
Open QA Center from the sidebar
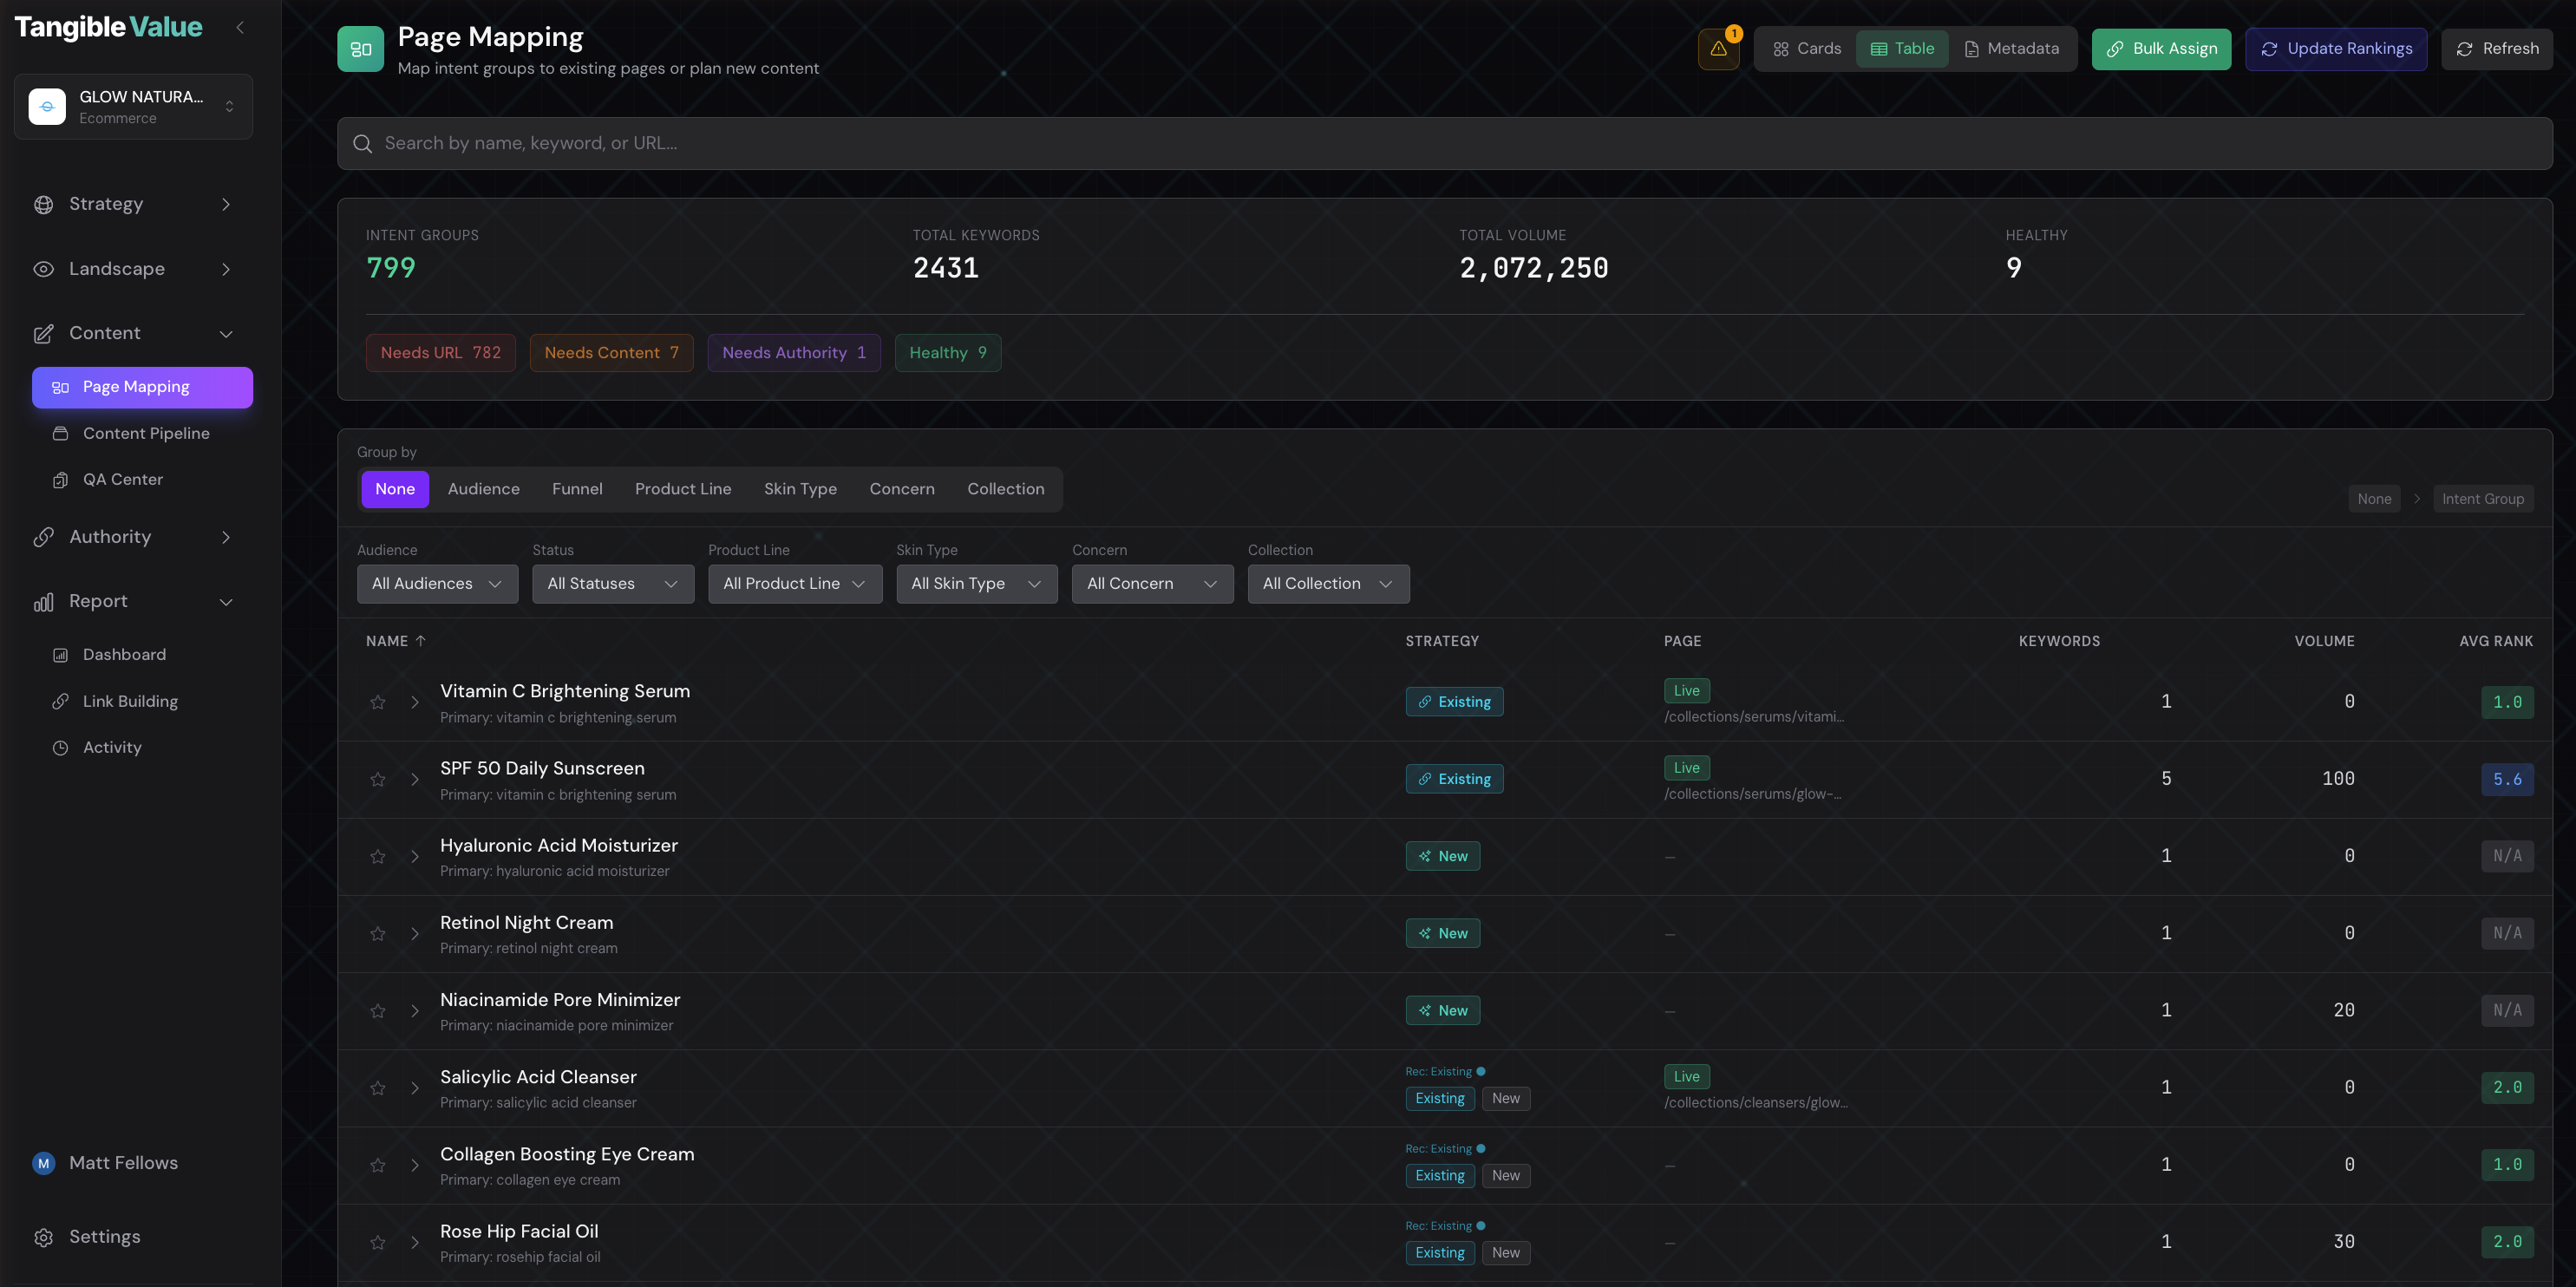[61, 479]
